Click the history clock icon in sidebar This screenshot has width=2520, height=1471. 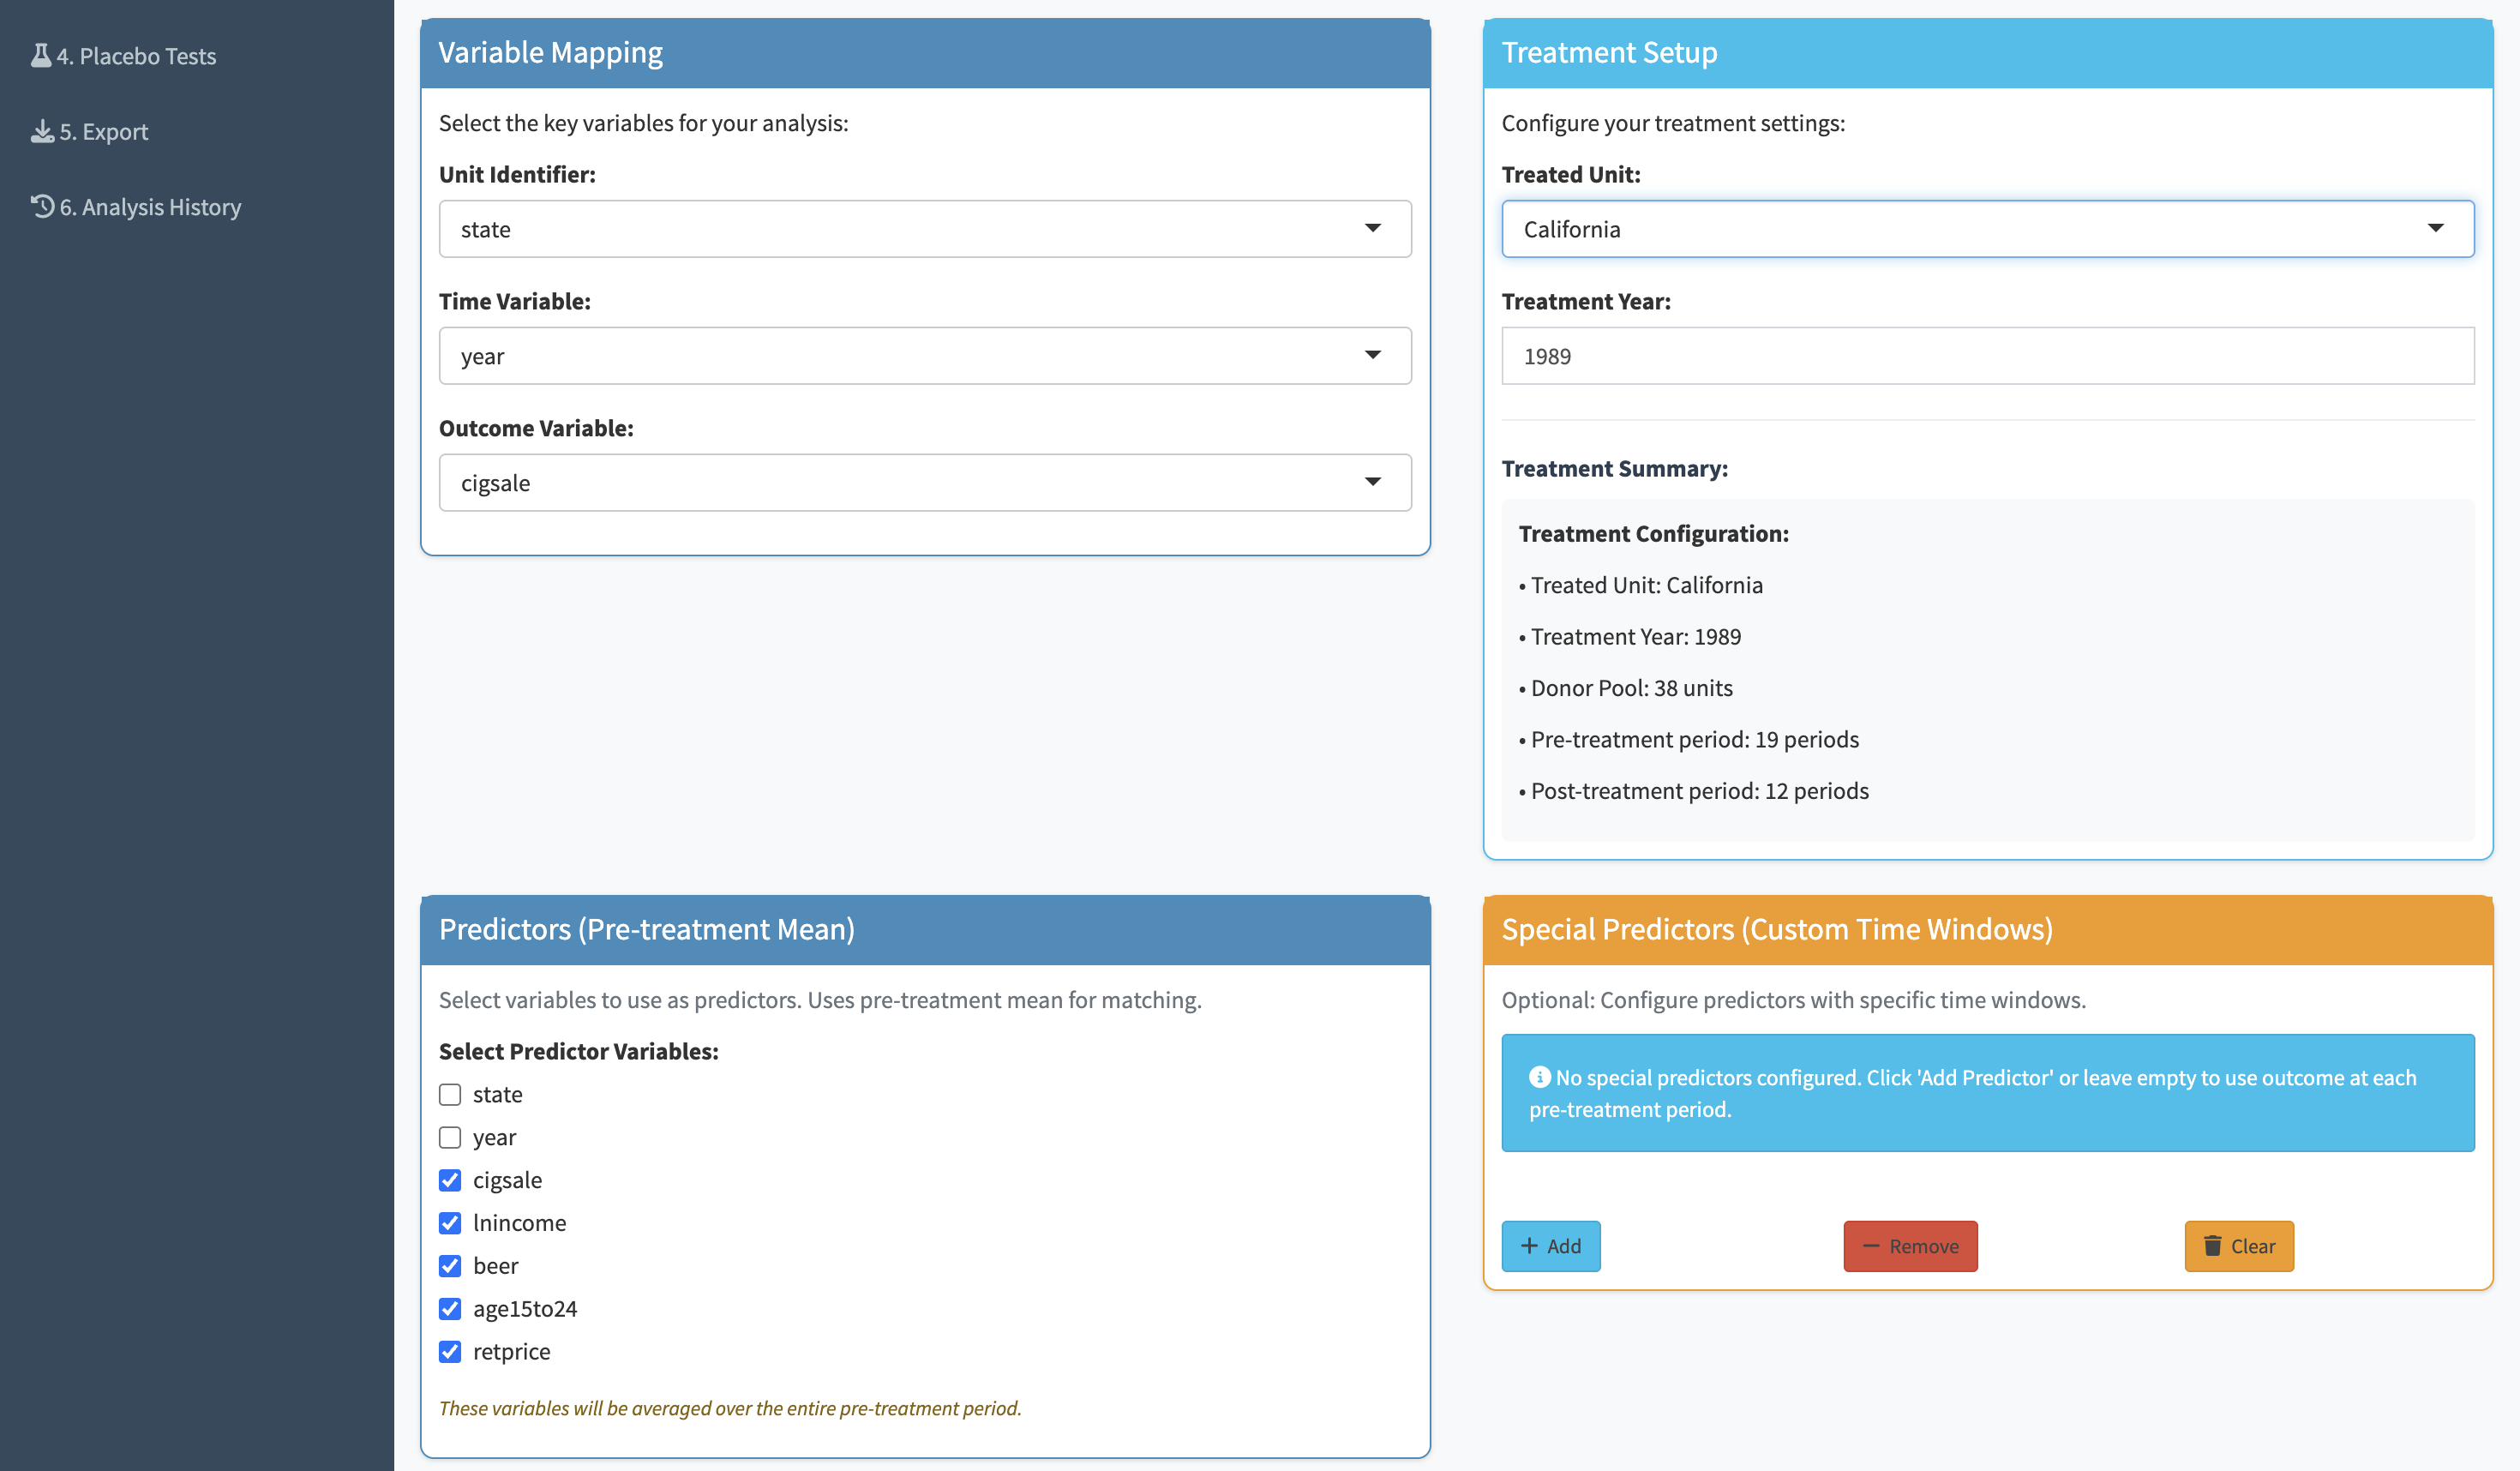coord(42,206)
